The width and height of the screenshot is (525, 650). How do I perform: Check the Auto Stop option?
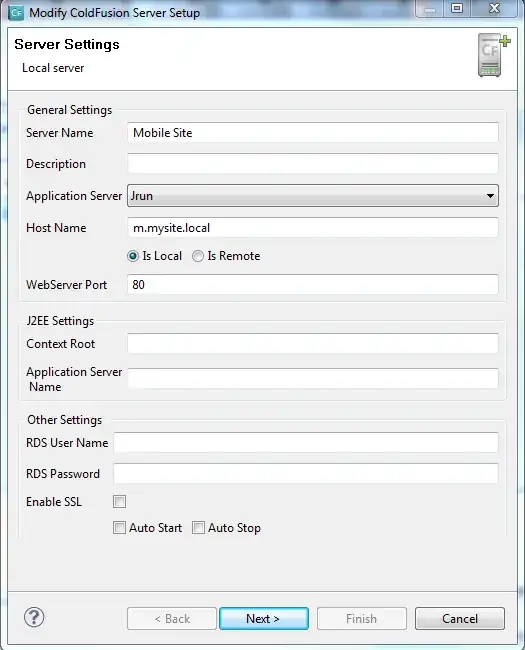[198, 528]
